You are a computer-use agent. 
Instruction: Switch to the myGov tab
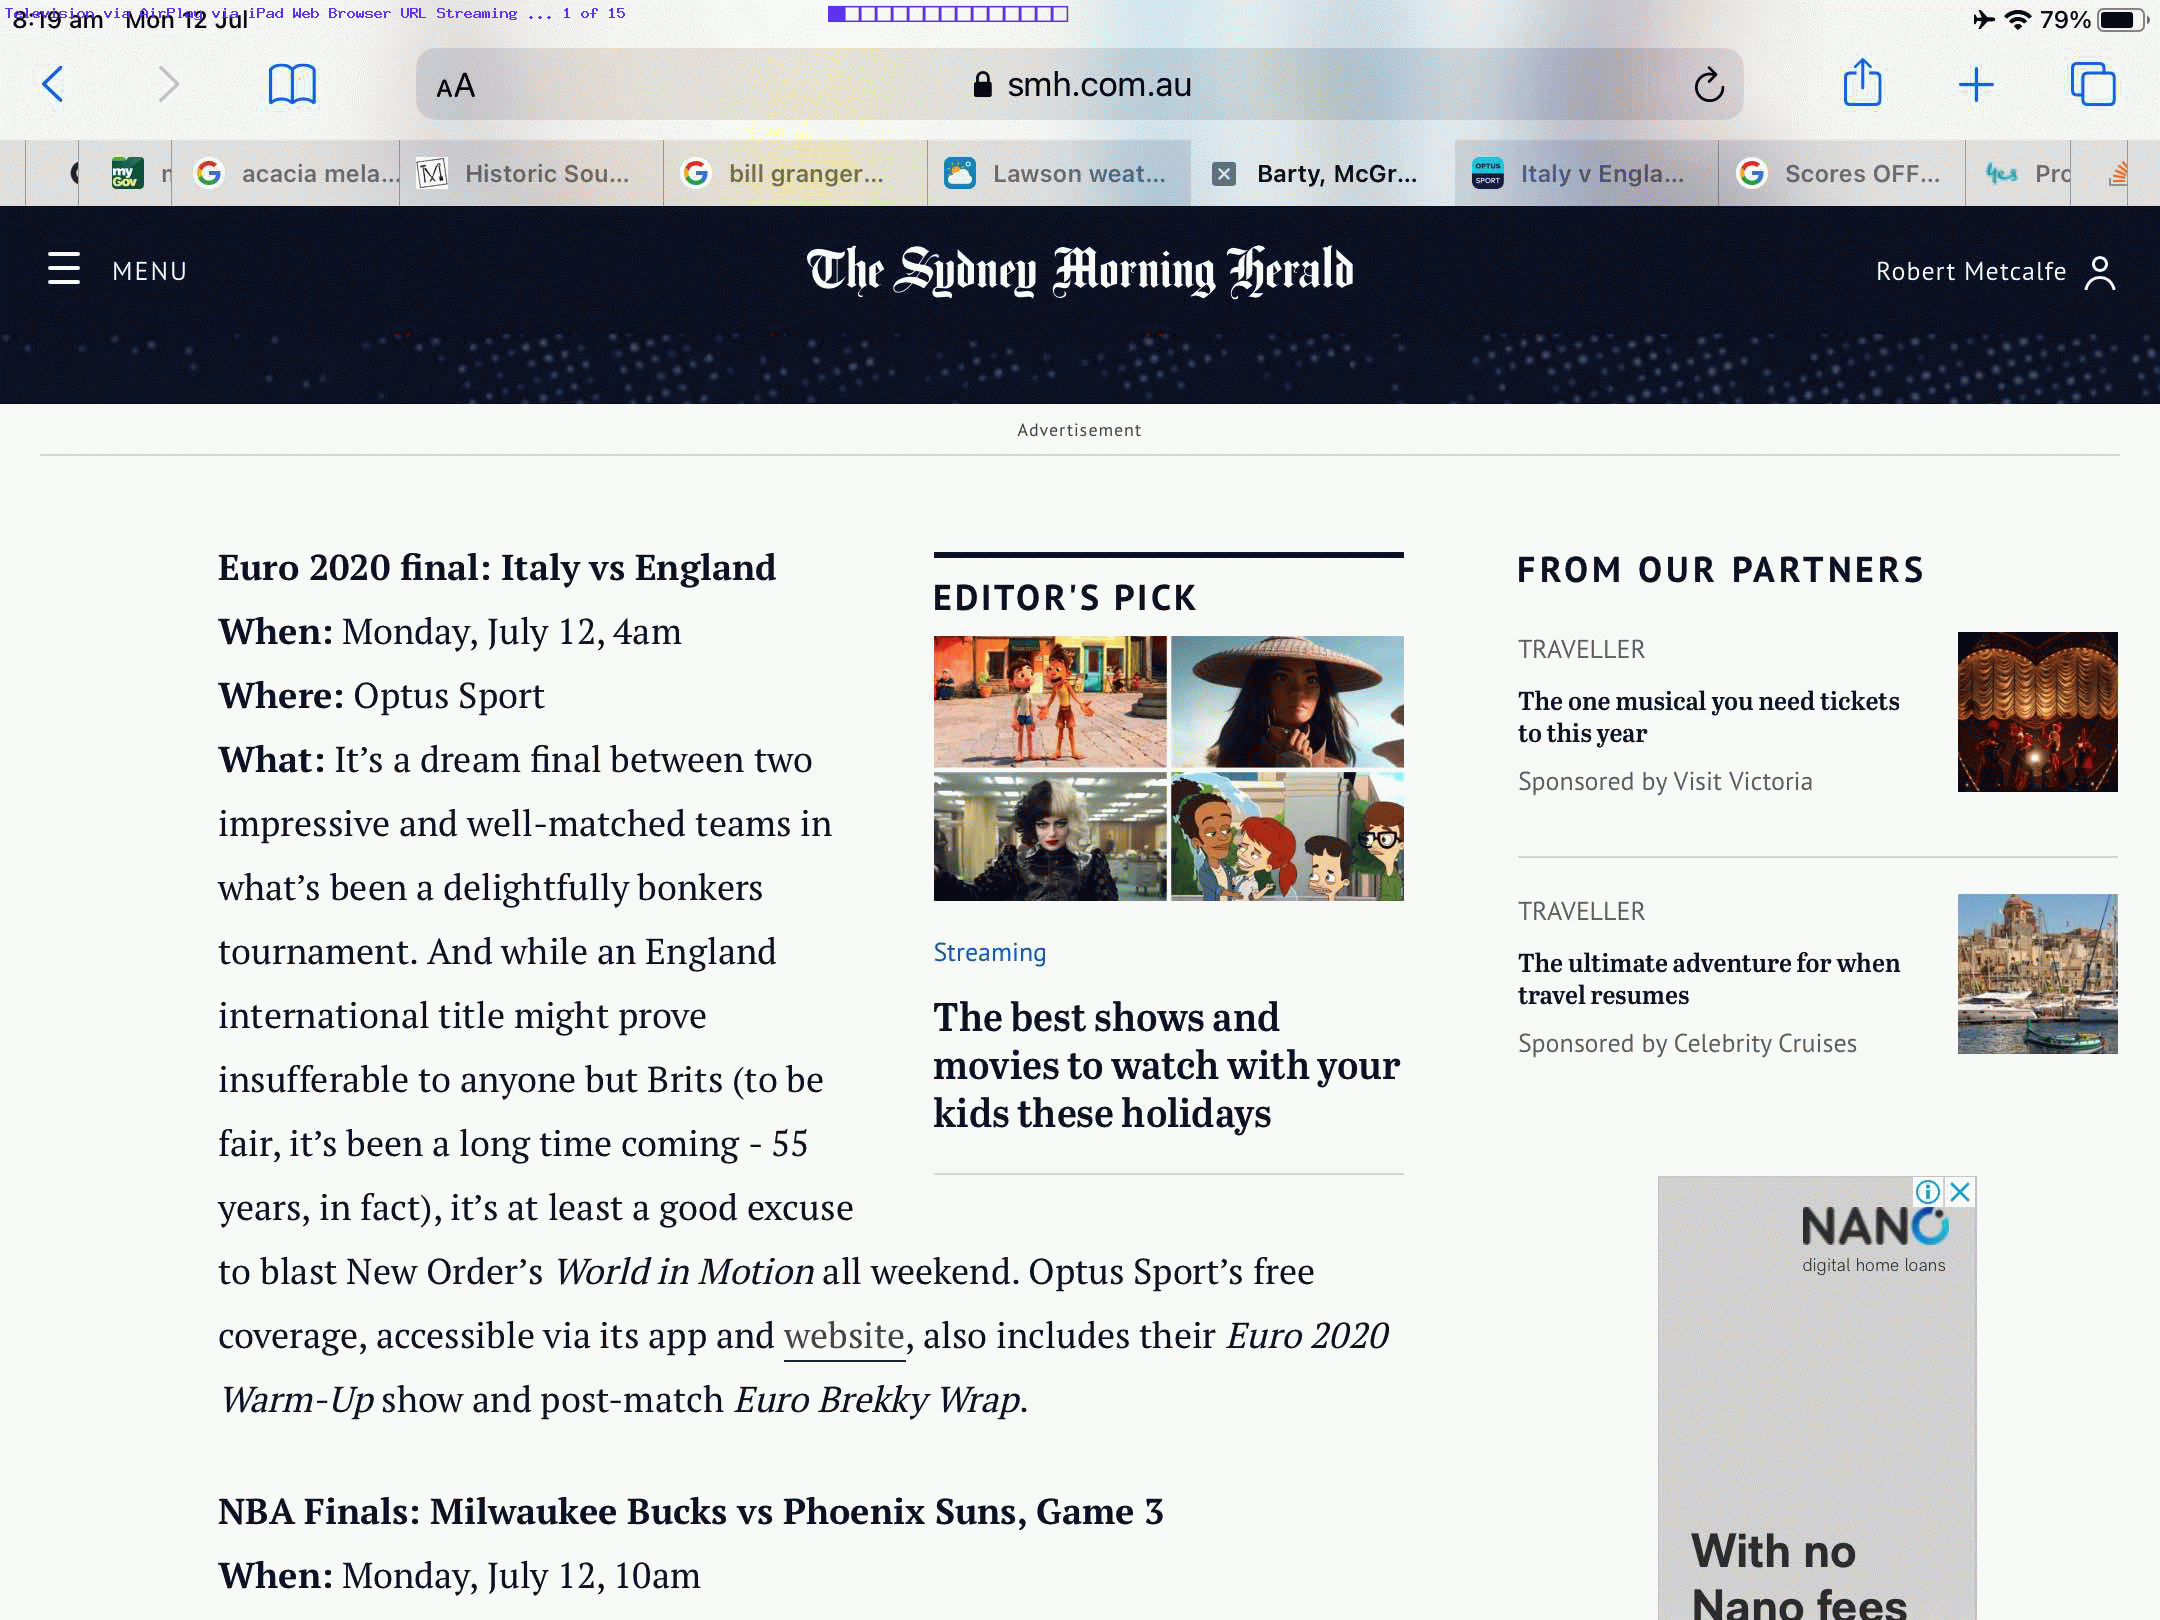pyautogui.click(x=126, y=174)
